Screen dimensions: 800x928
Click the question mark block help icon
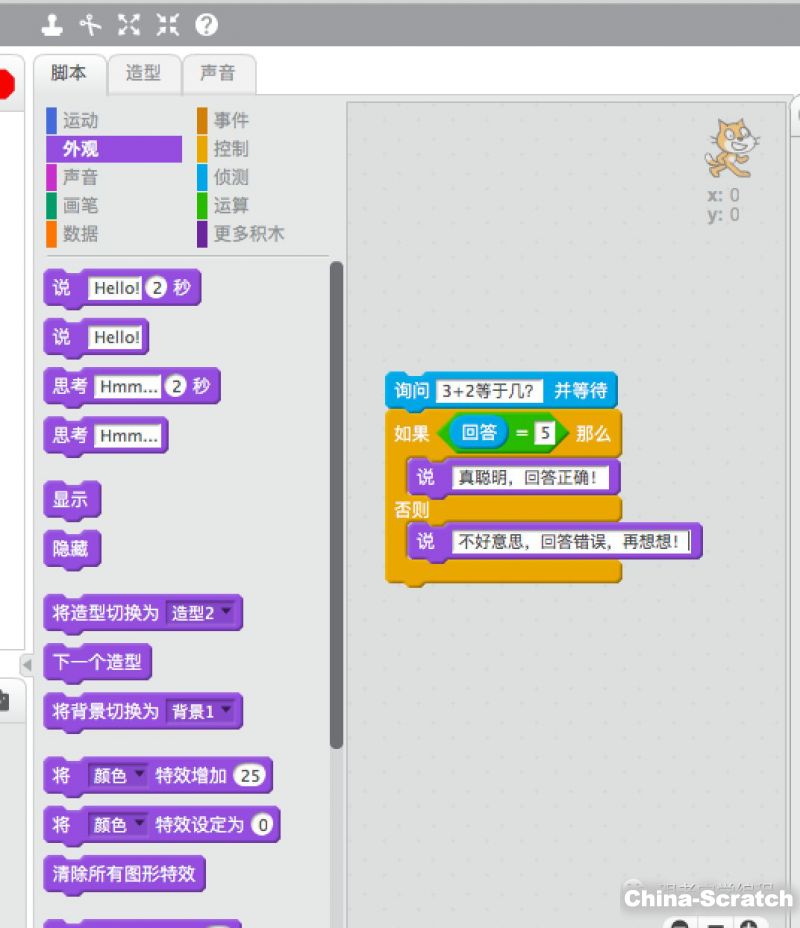206,24
